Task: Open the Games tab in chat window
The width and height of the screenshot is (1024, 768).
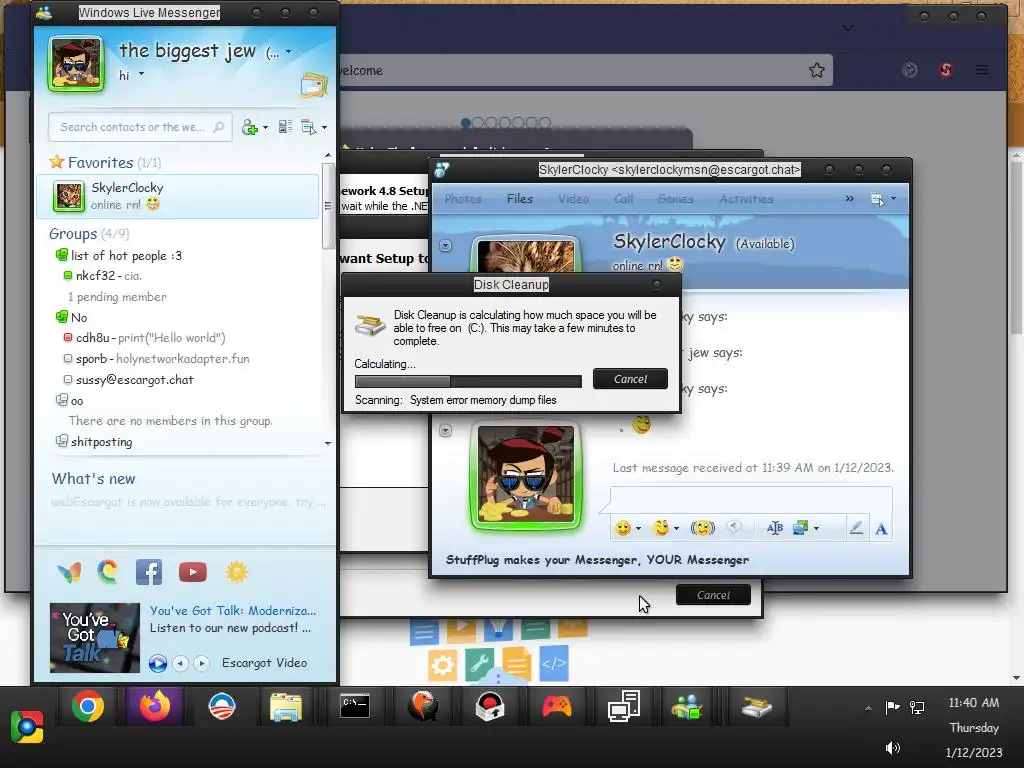Action: coord(675,199)
